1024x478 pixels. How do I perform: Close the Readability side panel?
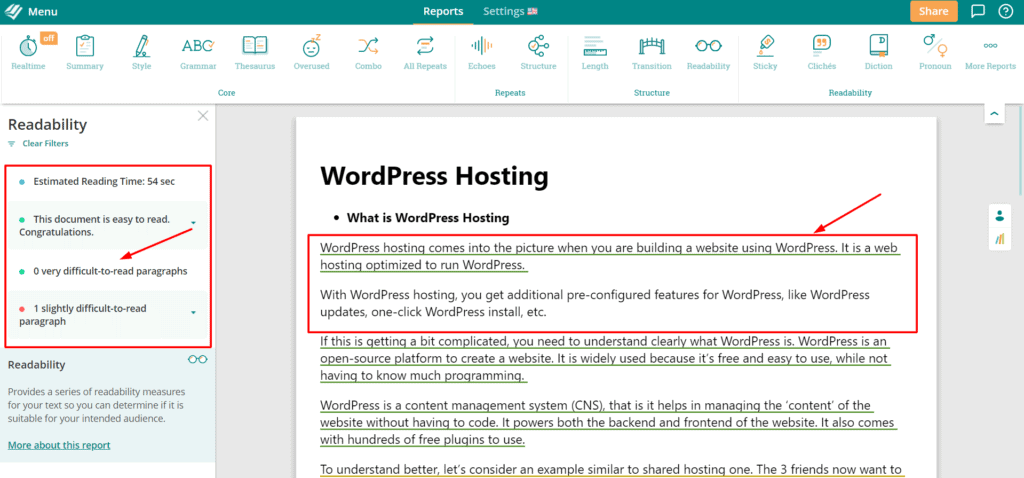click(x=203, y=116)
